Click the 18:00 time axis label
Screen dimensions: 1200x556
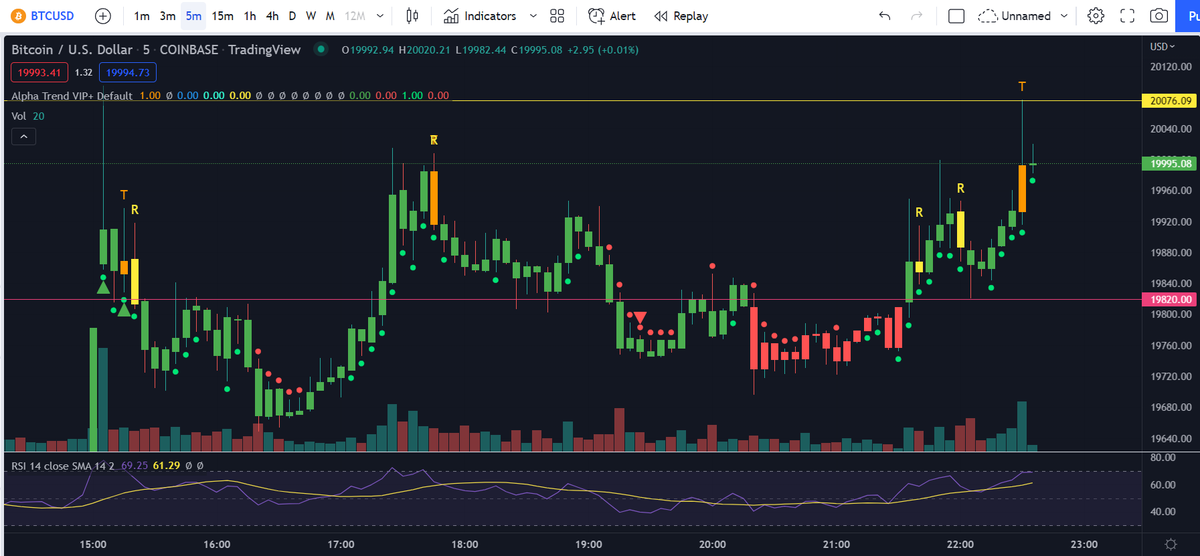464,545
